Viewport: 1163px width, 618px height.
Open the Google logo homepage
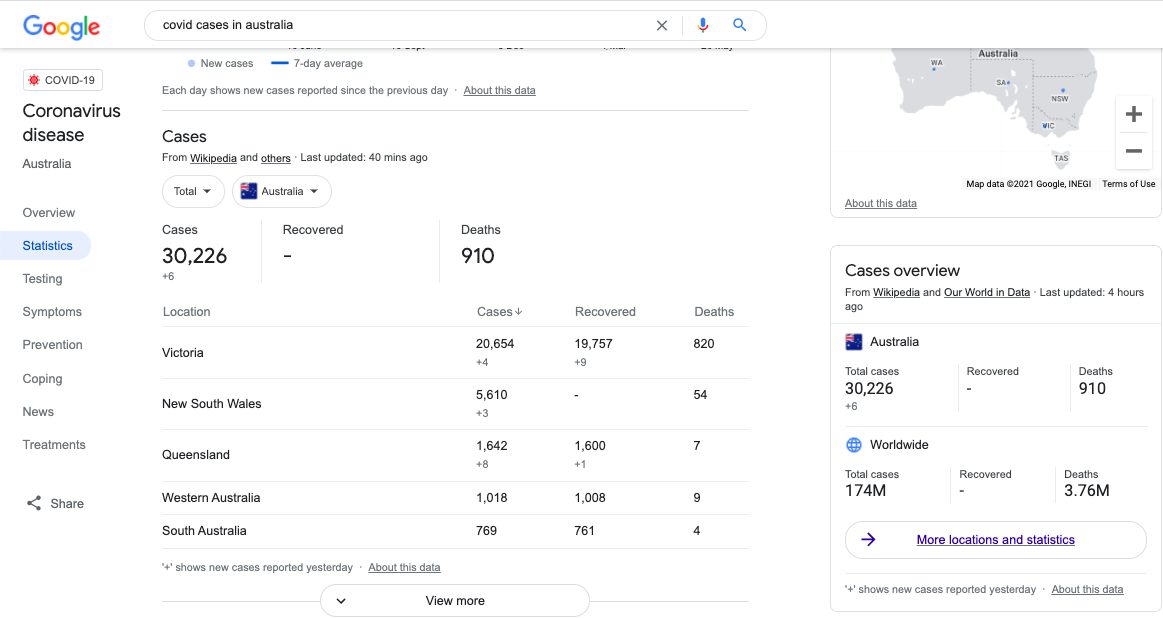(62, 26)
